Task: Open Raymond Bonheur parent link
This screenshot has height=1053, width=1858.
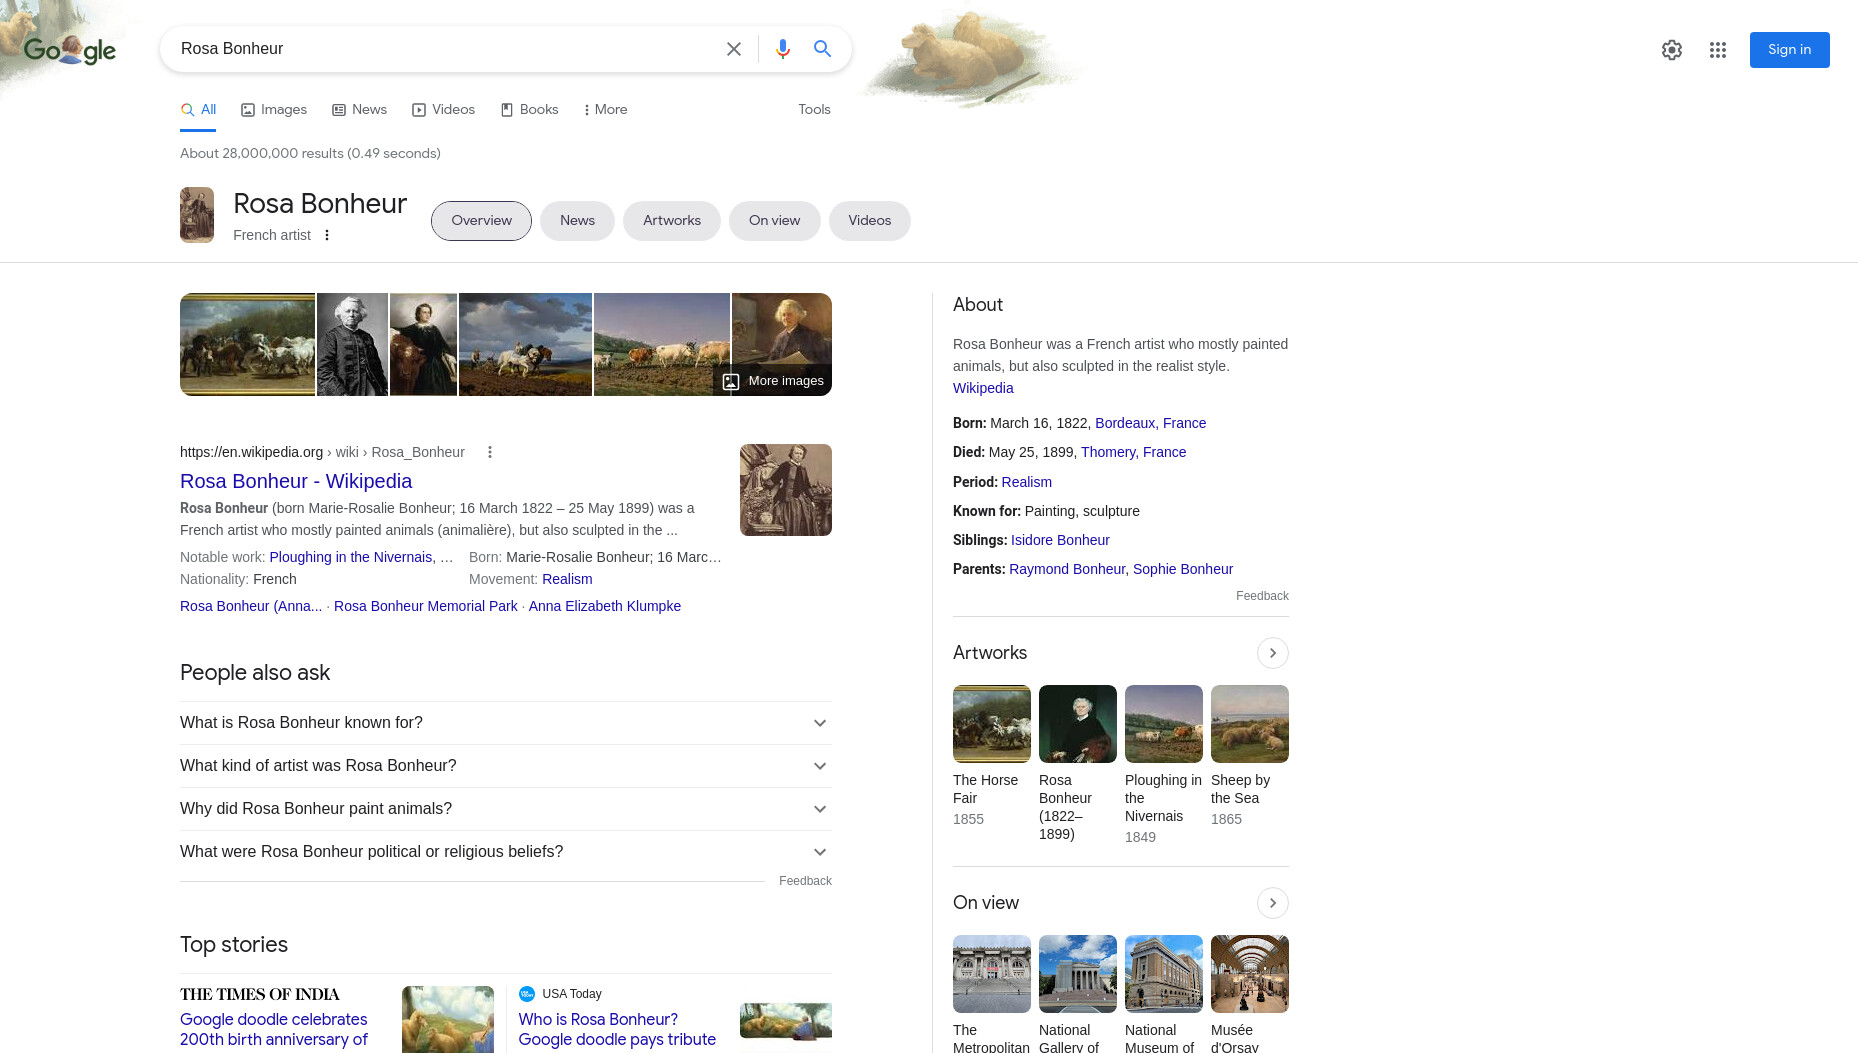Action: [1067, 569]
